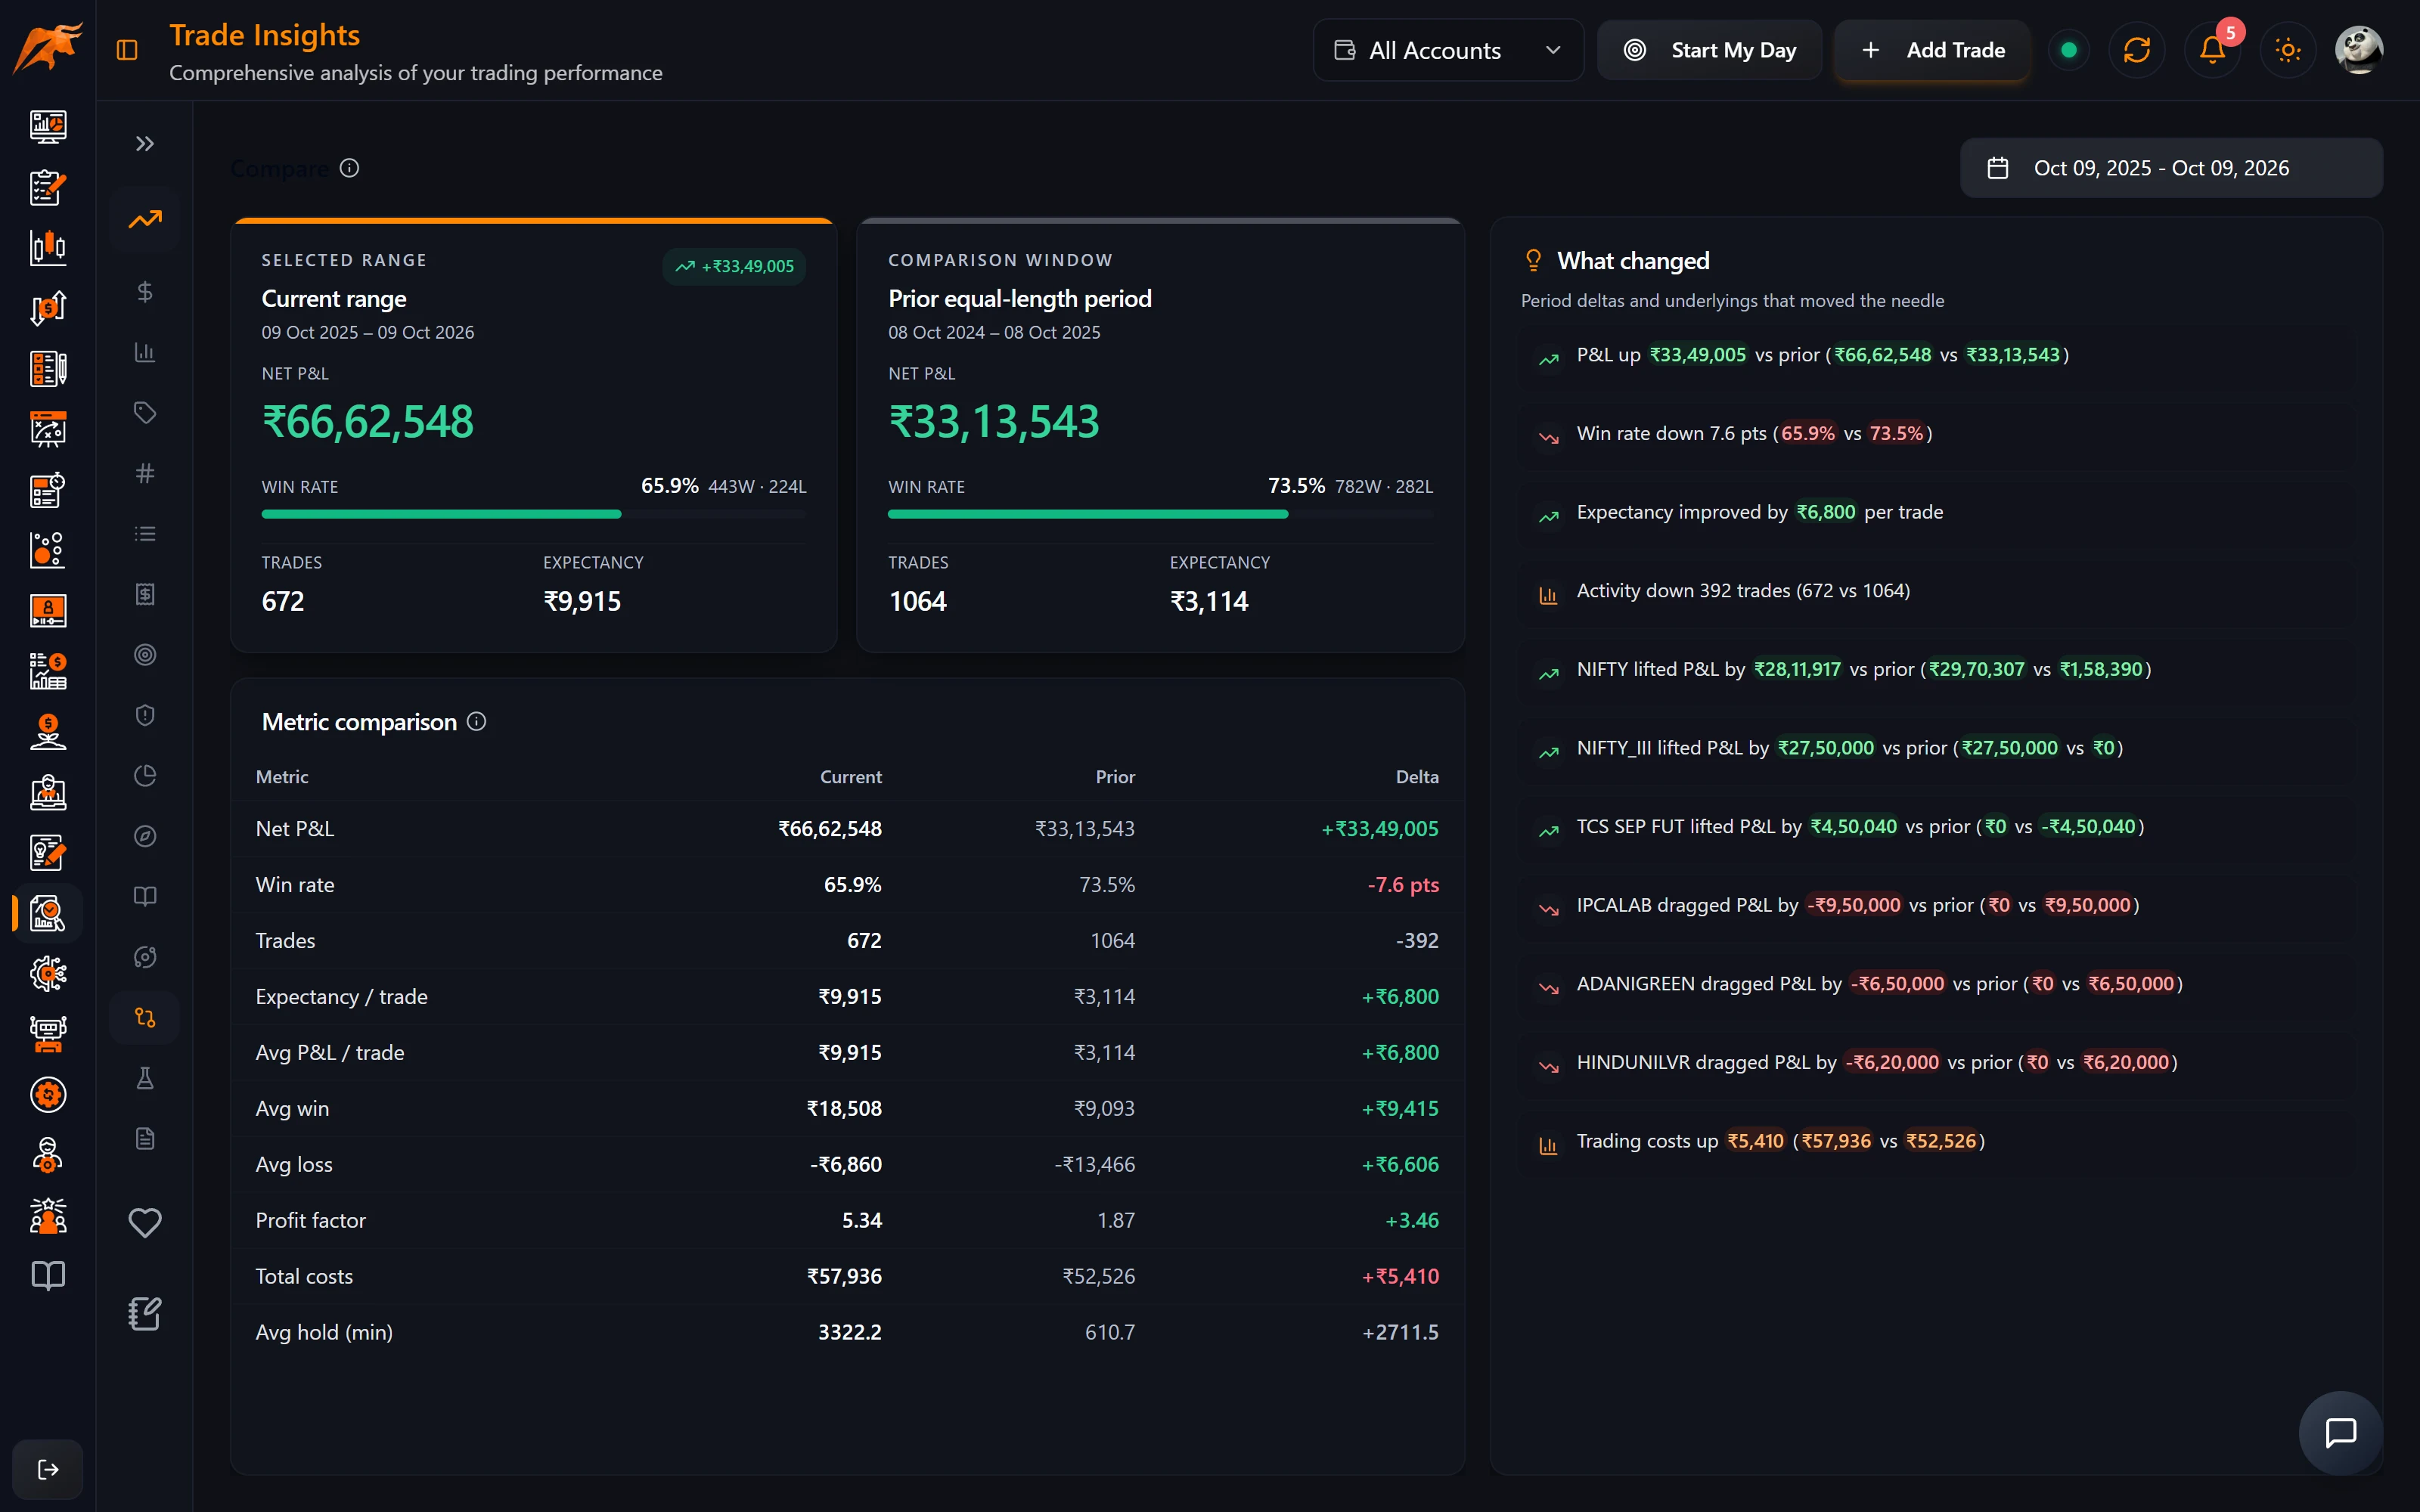
Task: Select the compare git-branch icon in subnav
Action: 145,1018
